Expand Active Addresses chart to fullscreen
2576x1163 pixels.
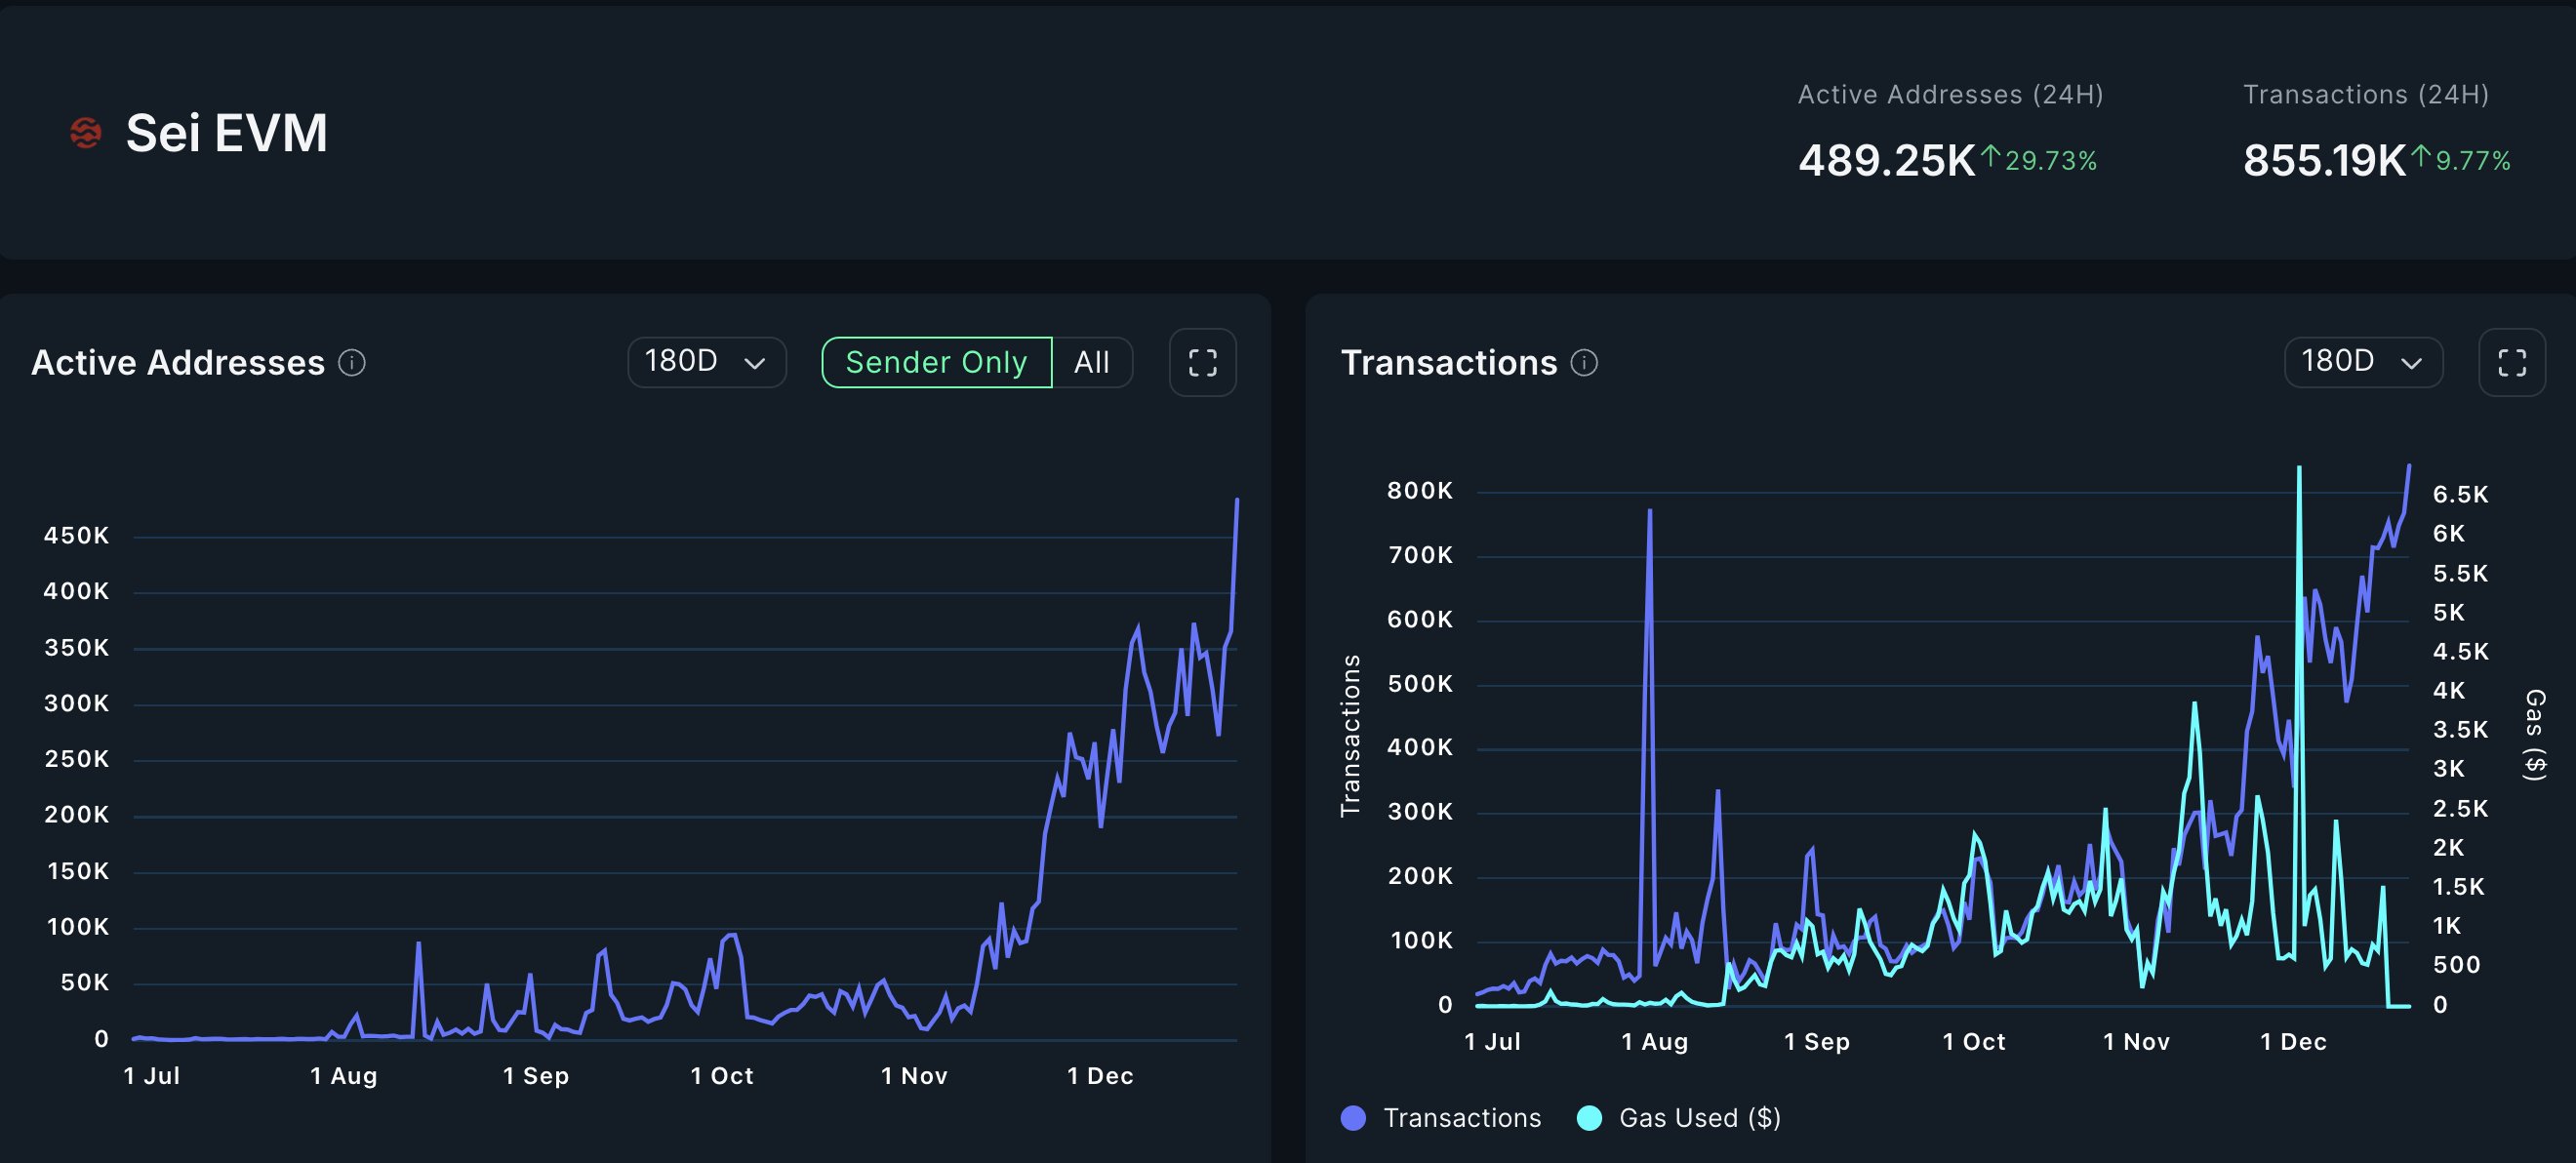[1202, 362]
